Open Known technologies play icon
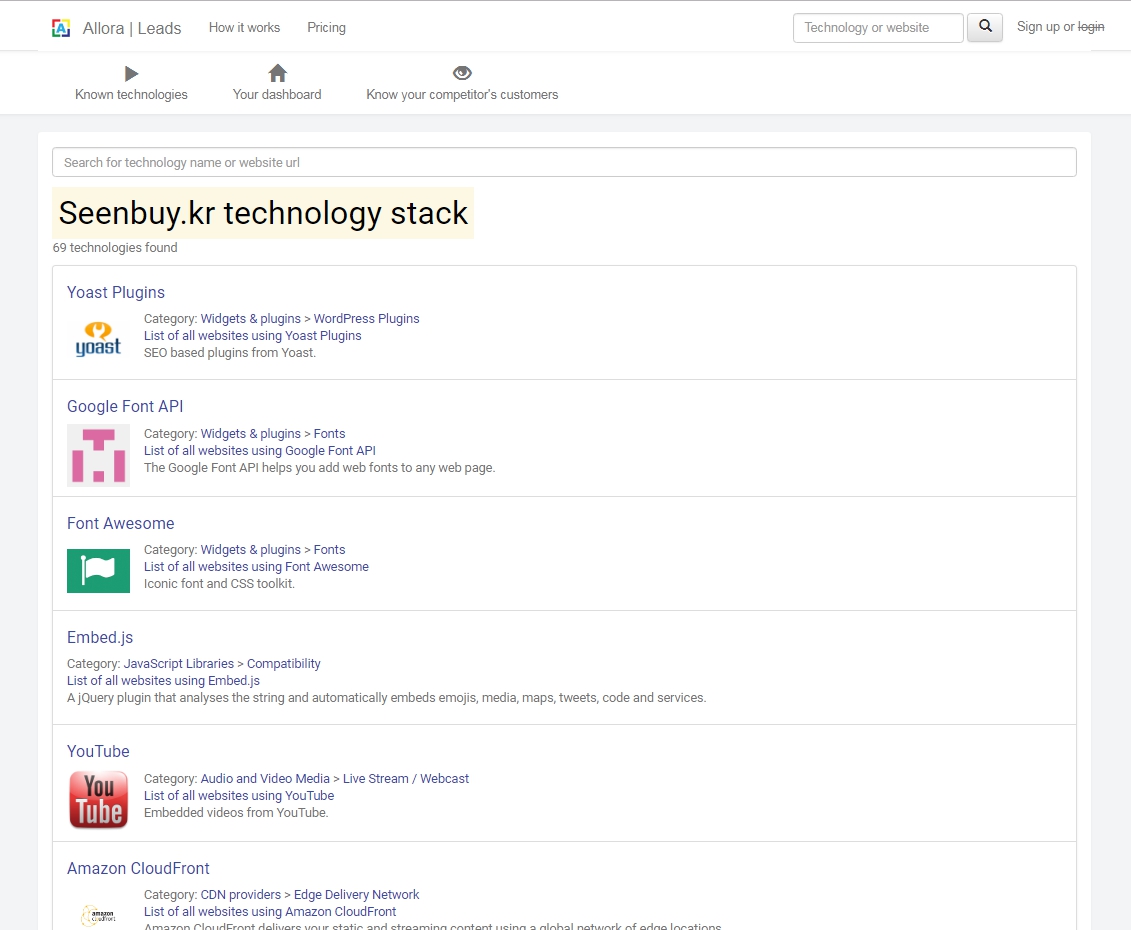Viewport: 1131px width, 930px height. point(131,73)
